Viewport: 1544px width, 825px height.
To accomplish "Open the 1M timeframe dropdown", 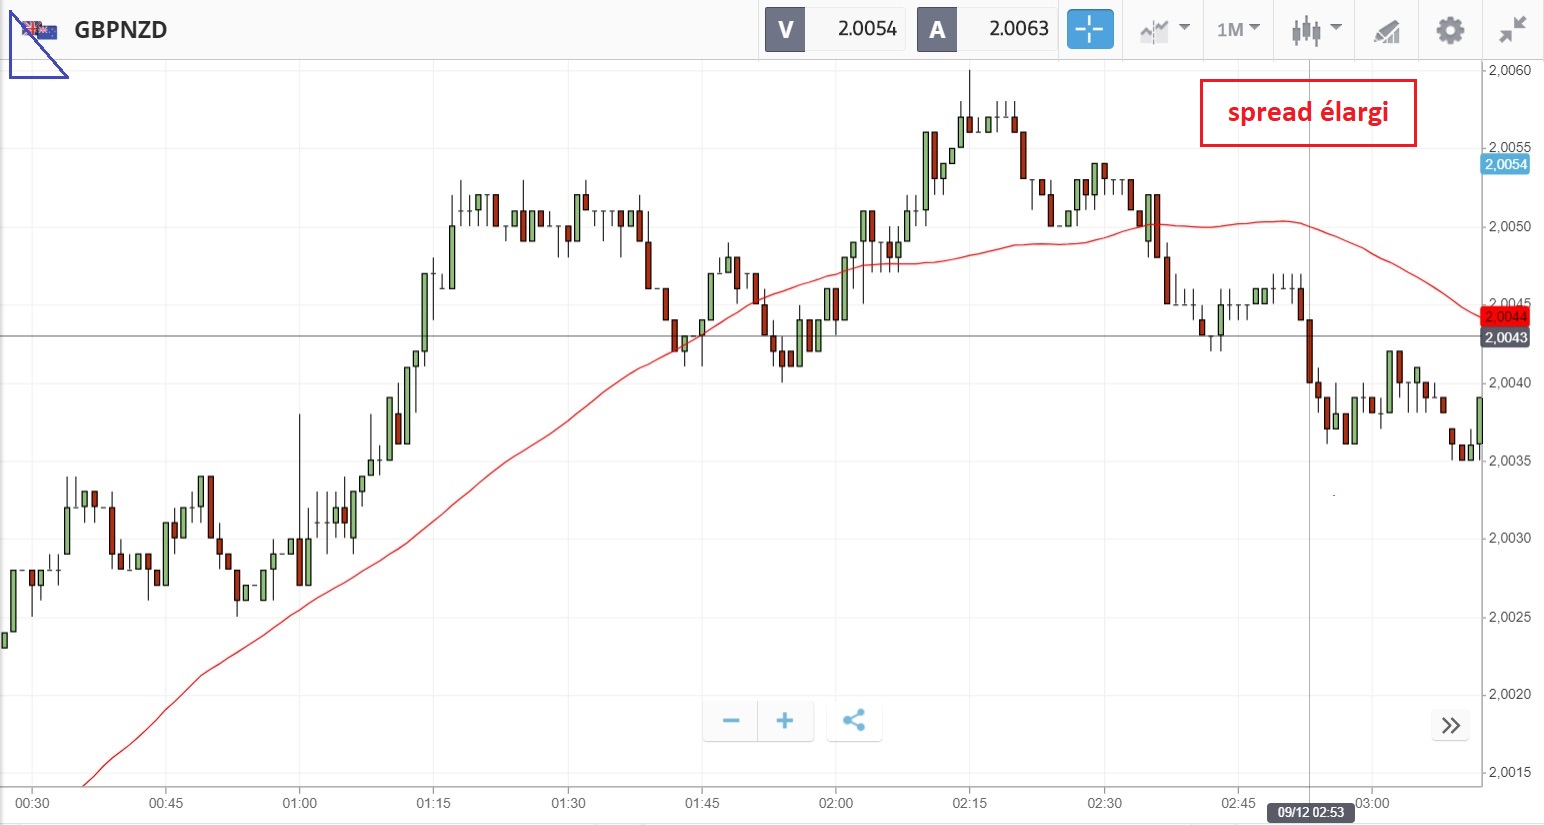I will tap(1238, 30).
